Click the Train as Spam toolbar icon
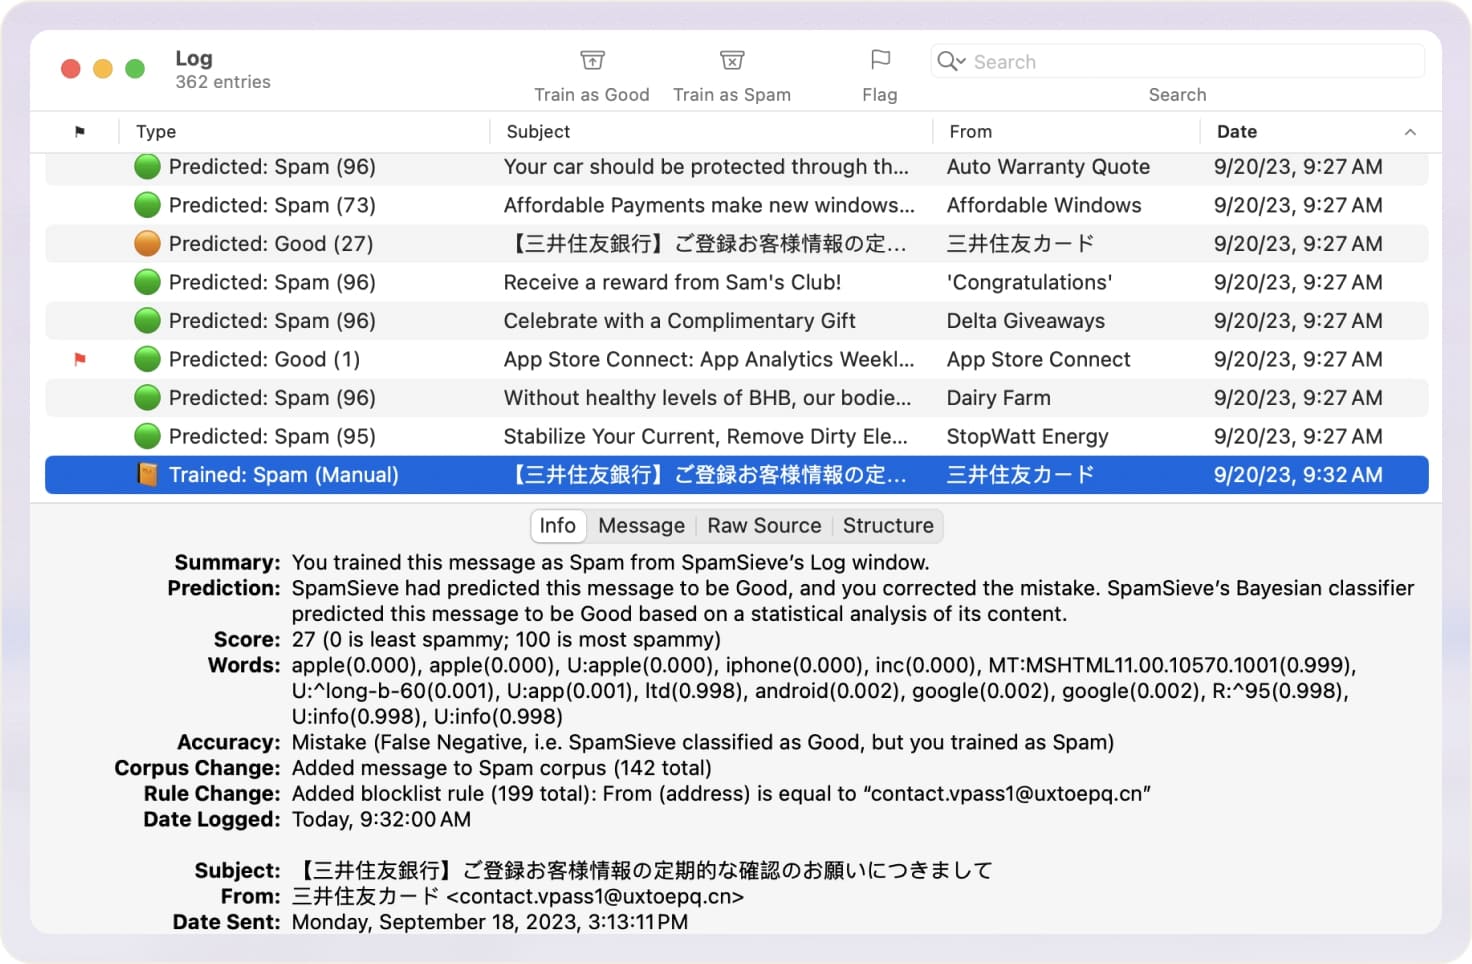Screen dimensions: 1472x964 click(x=731, y=62)
